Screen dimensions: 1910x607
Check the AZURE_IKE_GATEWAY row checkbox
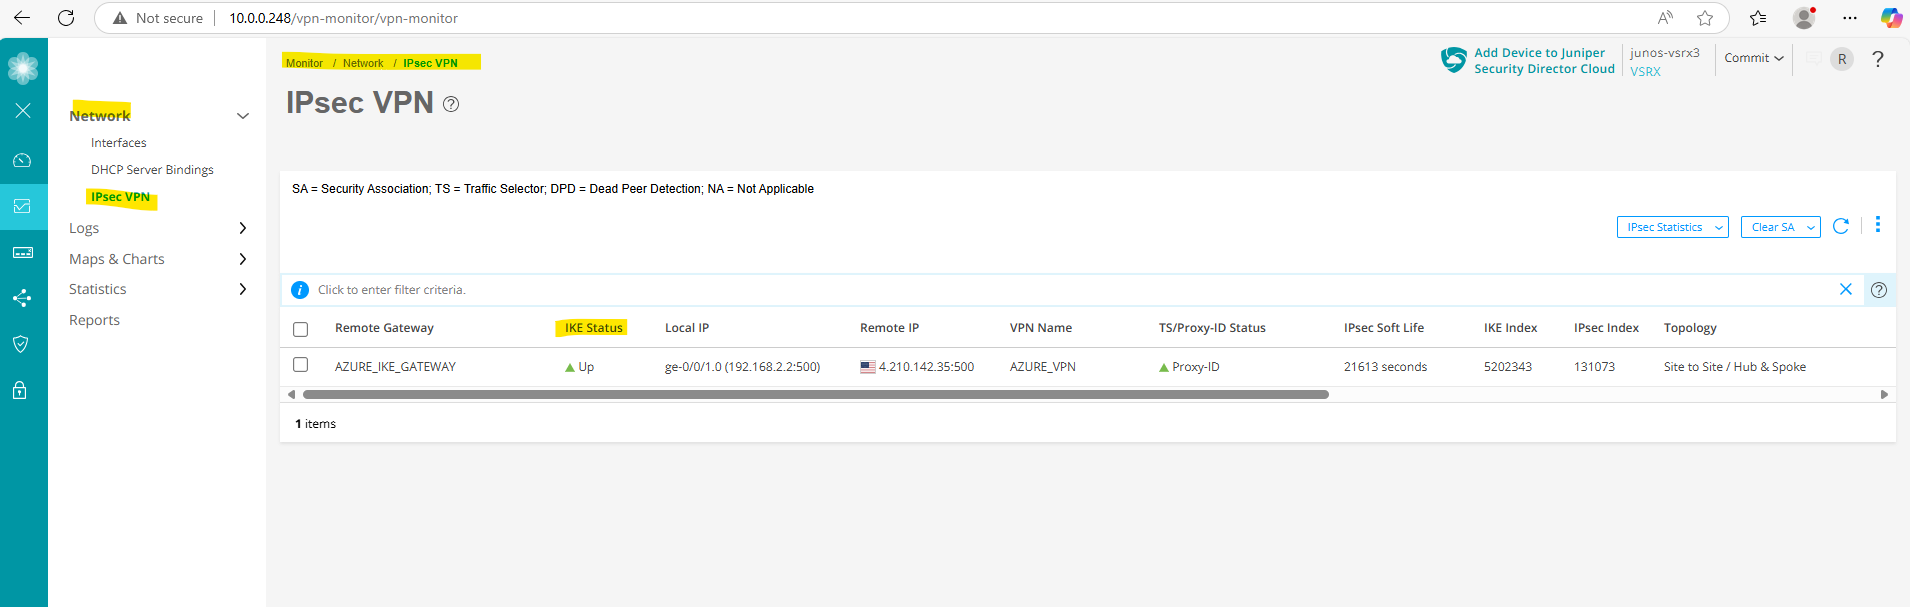coord(300,365)
